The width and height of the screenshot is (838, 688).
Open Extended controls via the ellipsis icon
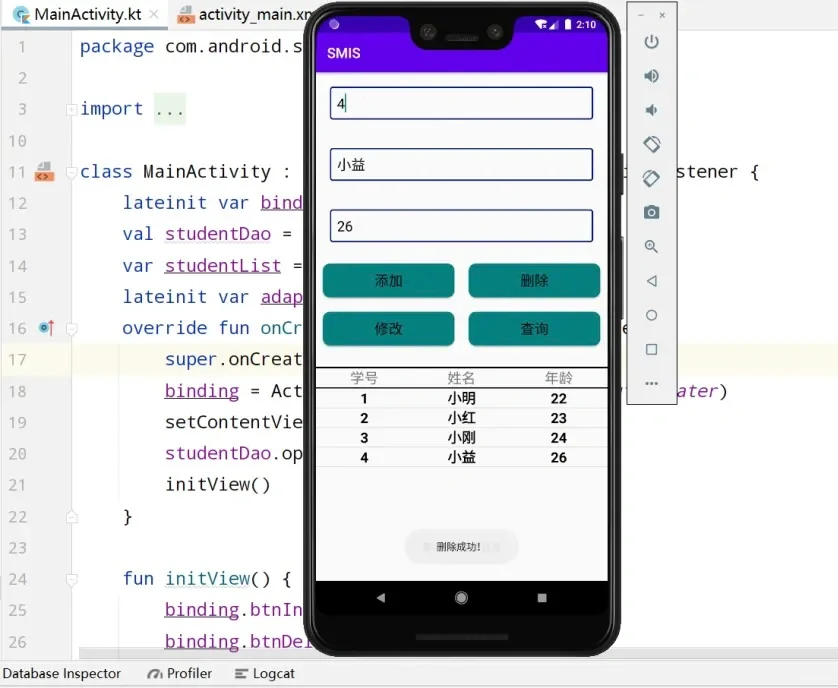click(651, 383)
